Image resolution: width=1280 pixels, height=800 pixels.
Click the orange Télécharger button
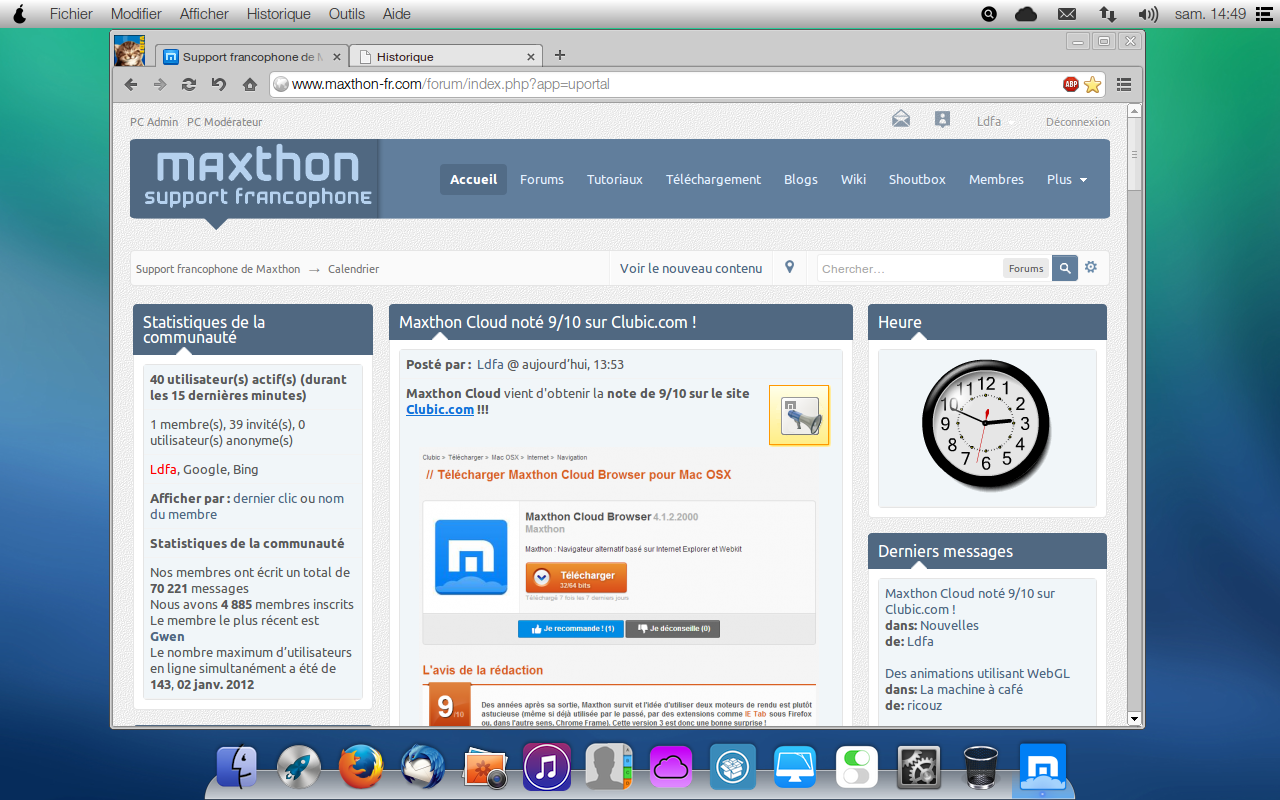tap(576, 578)
